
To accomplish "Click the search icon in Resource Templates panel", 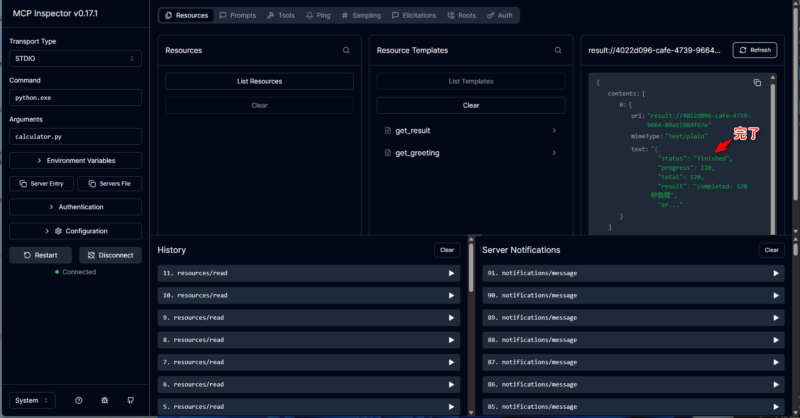I will (x=558, y=50).
